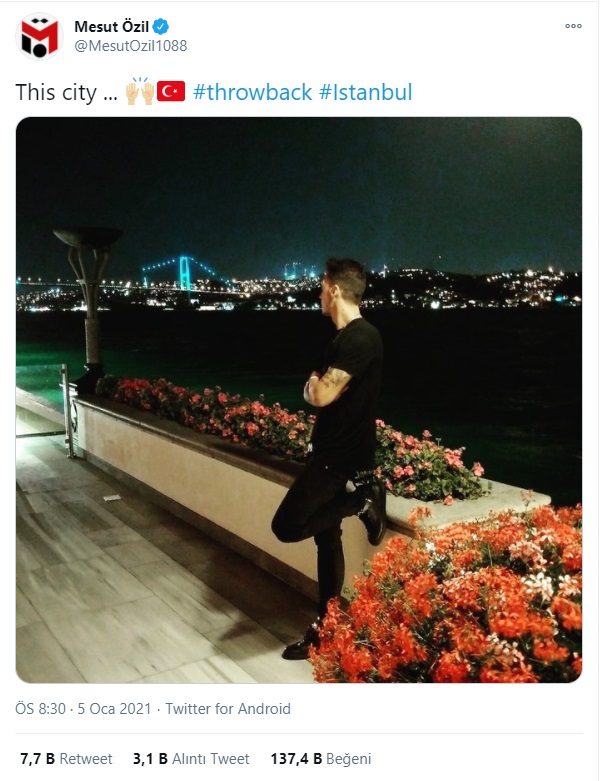Open the #Istanbul hashtag
This screenshot has width=601, height=781.
(x=365, y=92)
